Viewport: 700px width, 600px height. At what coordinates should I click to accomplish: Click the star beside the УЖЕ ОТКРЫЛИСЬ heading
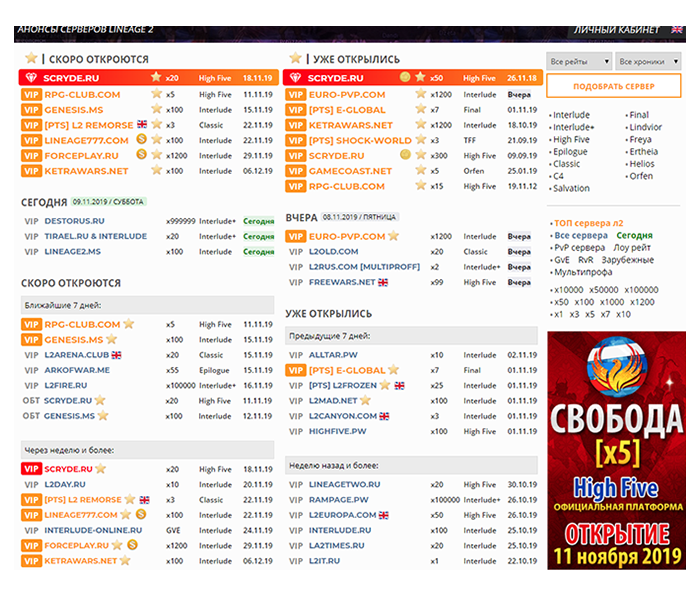[x=295, y=58]
